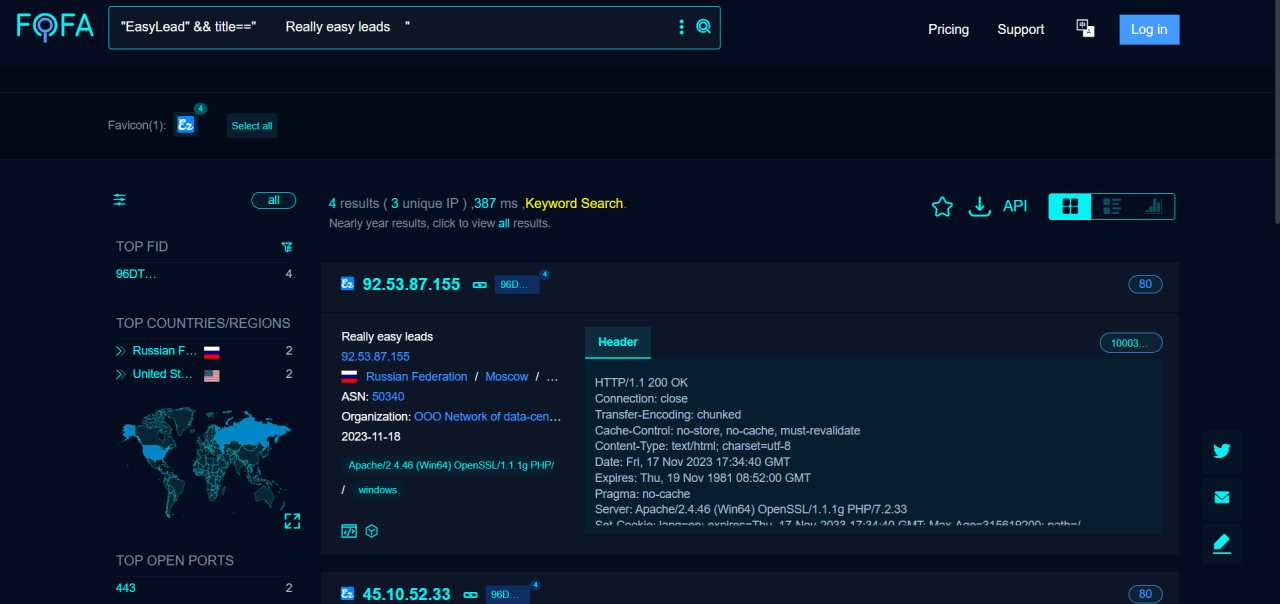
Task: Run search with magnifier icon
Action: tap(704, 27)
